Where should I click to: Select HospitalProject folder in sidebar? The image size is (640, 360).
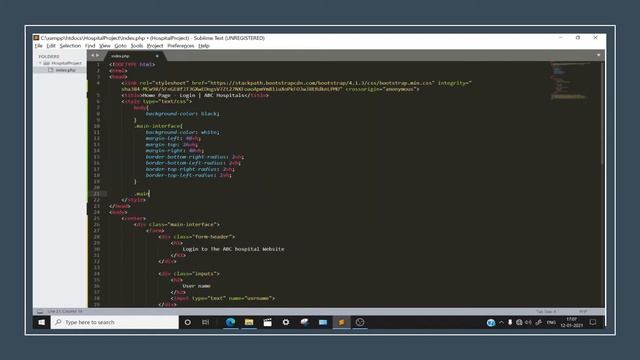pyautogui.click(x=66, y=63)
